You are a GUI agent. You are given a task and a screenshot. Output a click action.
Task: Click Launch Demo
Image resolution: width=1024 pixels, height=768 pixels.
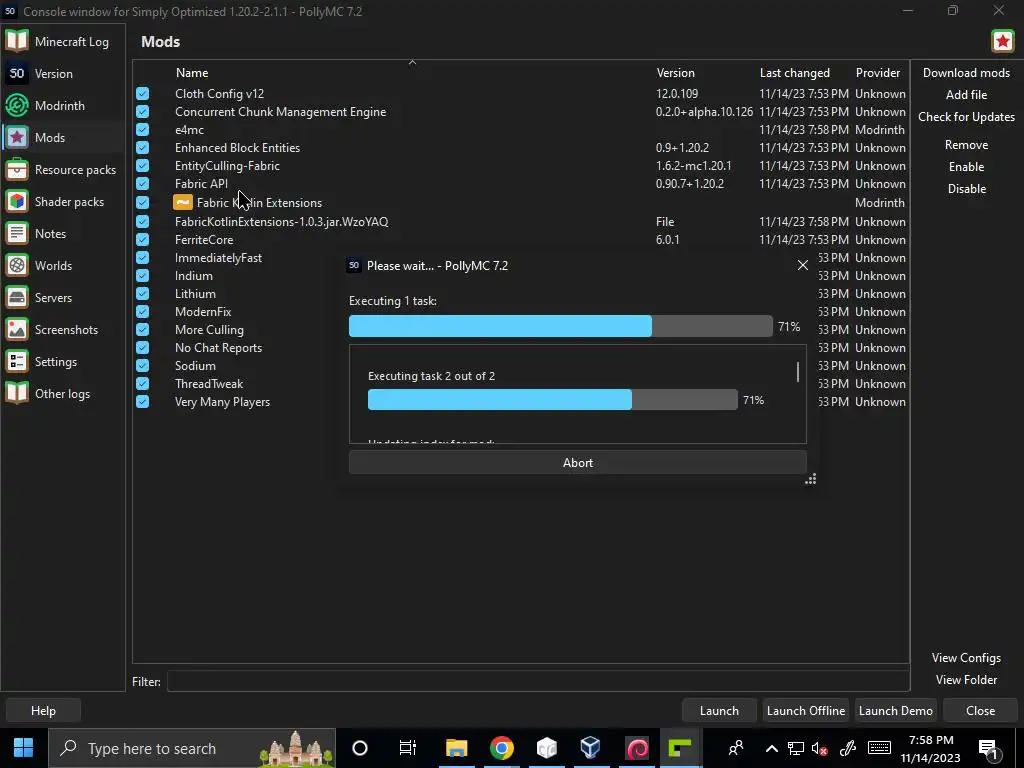895,711
